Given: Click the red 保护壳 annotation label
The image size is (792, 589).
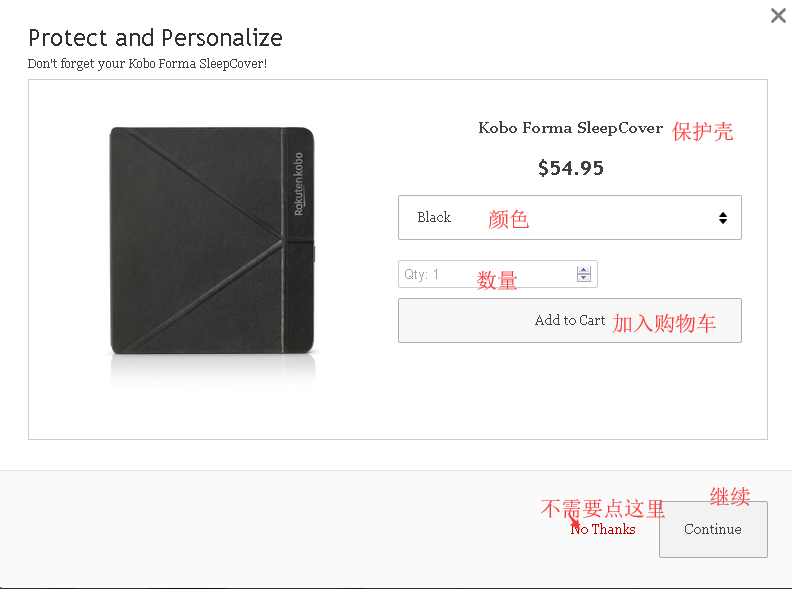Looking at the screenshot, I should (x=703, y=131).
